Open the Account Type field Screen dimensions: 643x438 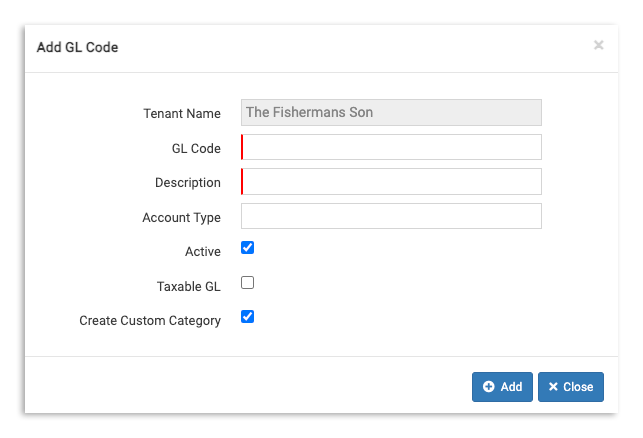click(391, 216)
